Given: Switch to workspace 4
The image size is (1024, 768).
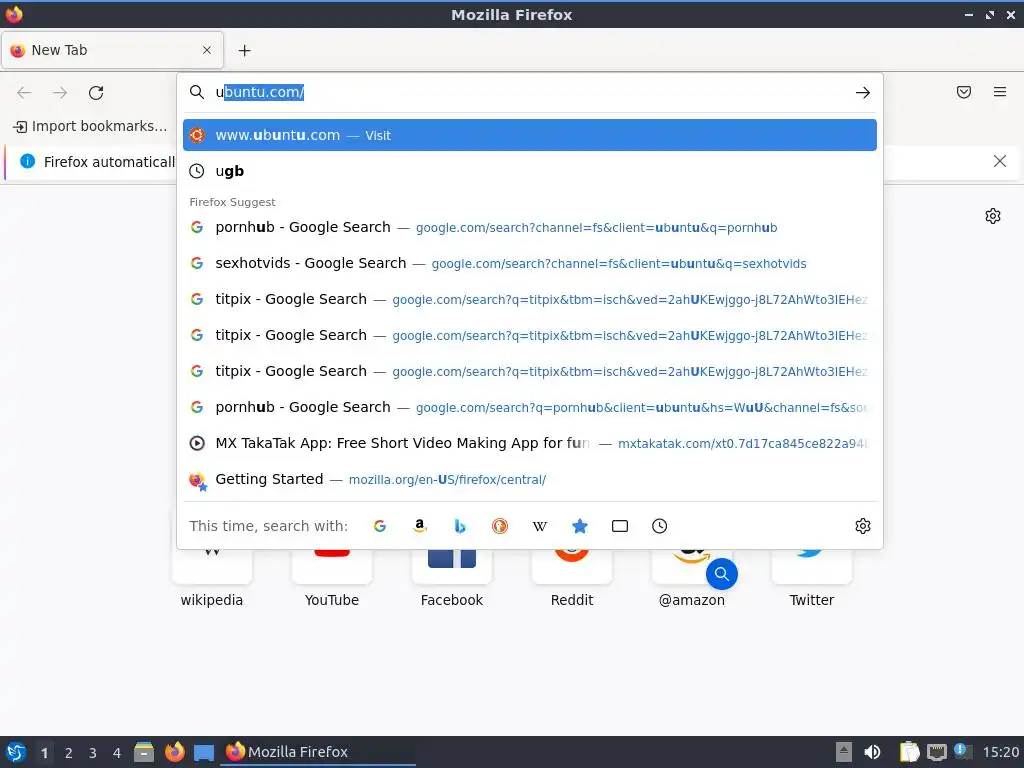Looking at the screenshot, I should 117,753.
